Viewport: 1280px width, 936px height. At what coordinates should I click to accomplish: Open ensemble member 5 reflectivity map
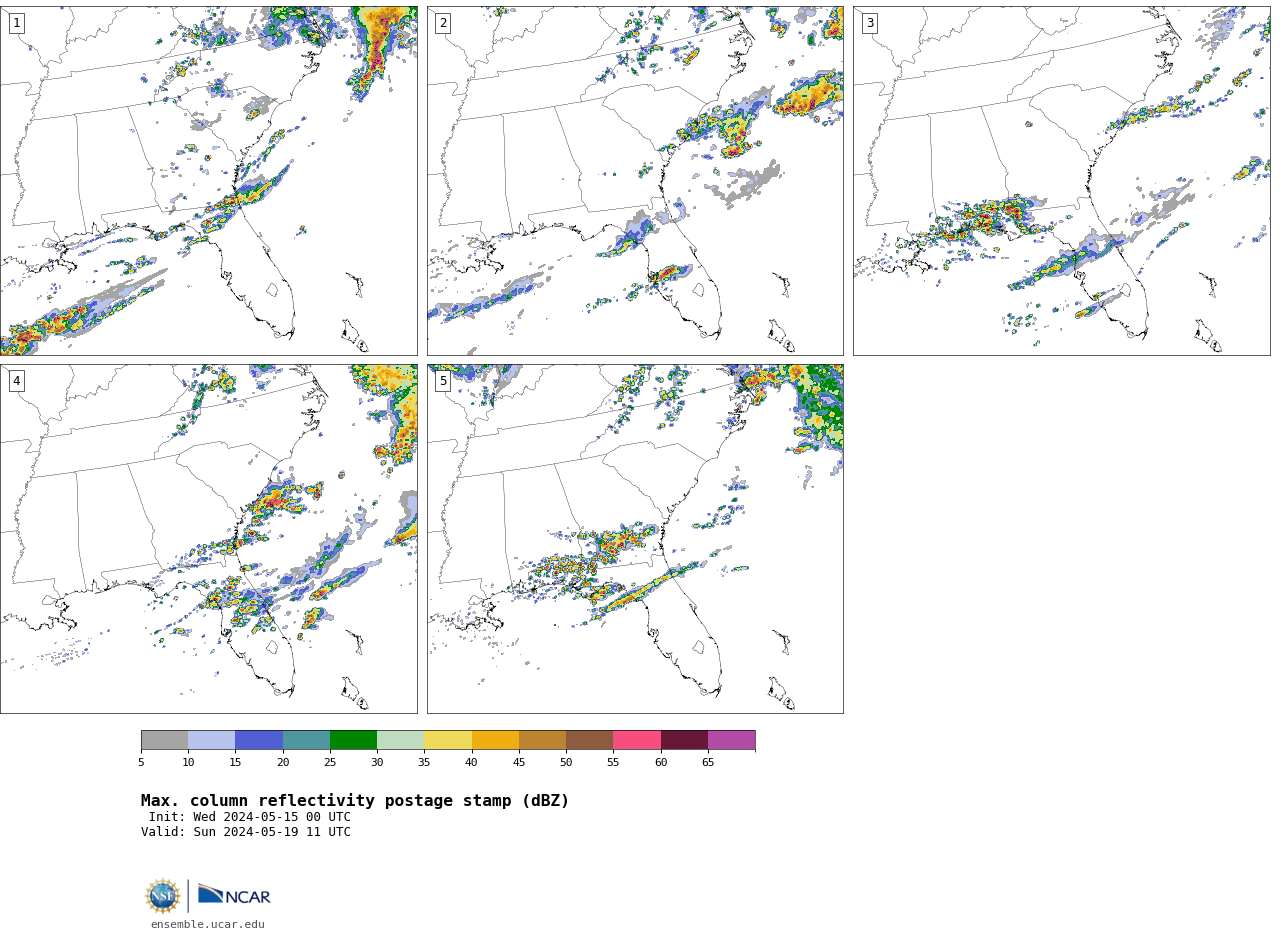pyautogui.click(x=635, y=539)
